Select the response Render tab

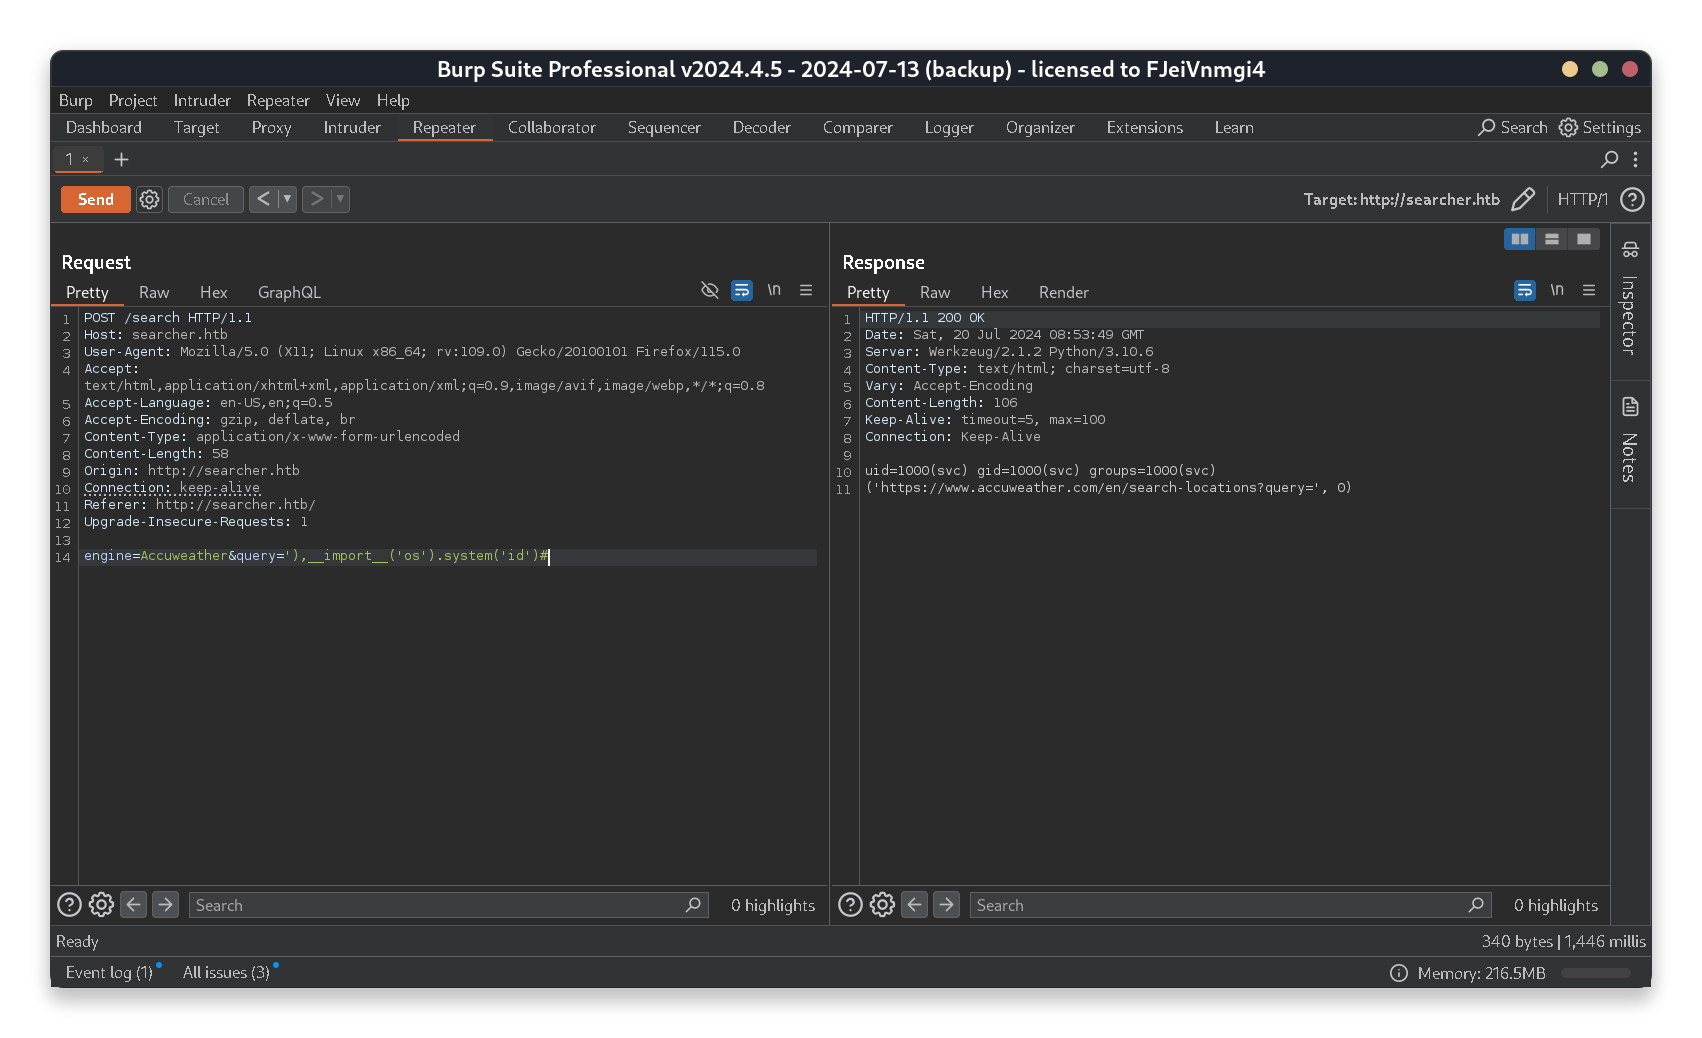click(1063, 292)
